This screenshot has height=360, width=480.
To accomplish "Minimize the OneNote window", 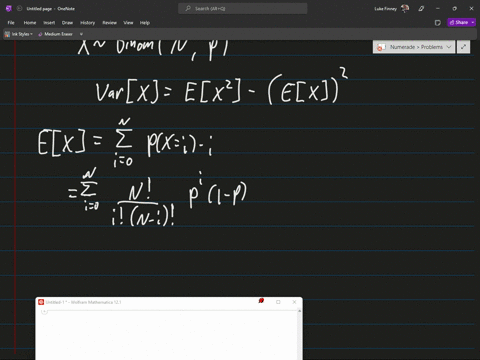I will (438, 9).
